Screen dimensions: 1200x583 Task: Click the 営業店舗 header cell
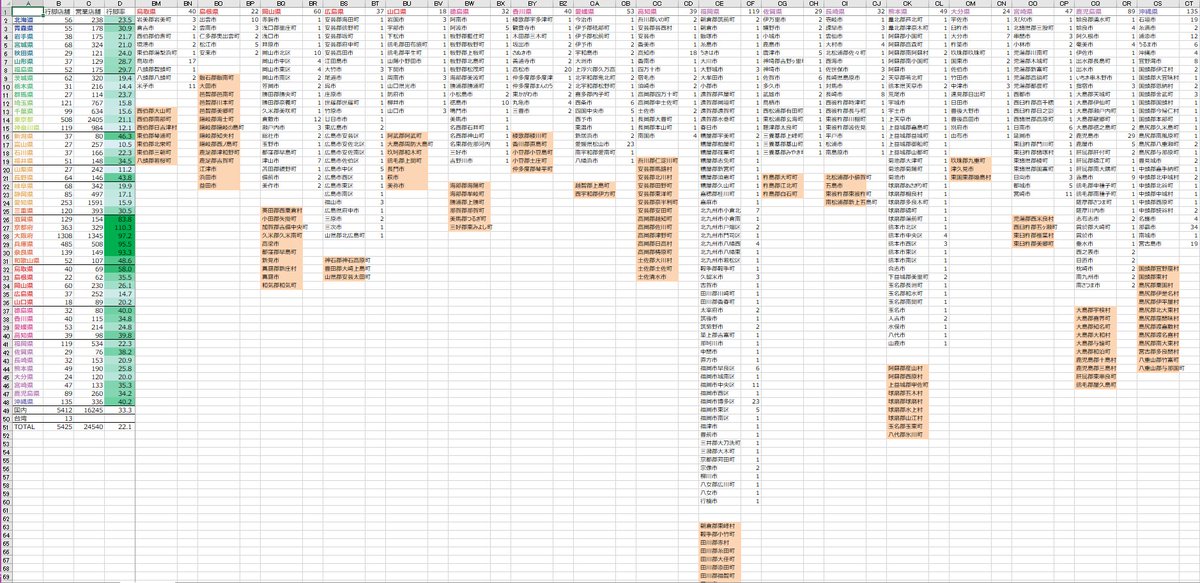[x=89, y=11]
